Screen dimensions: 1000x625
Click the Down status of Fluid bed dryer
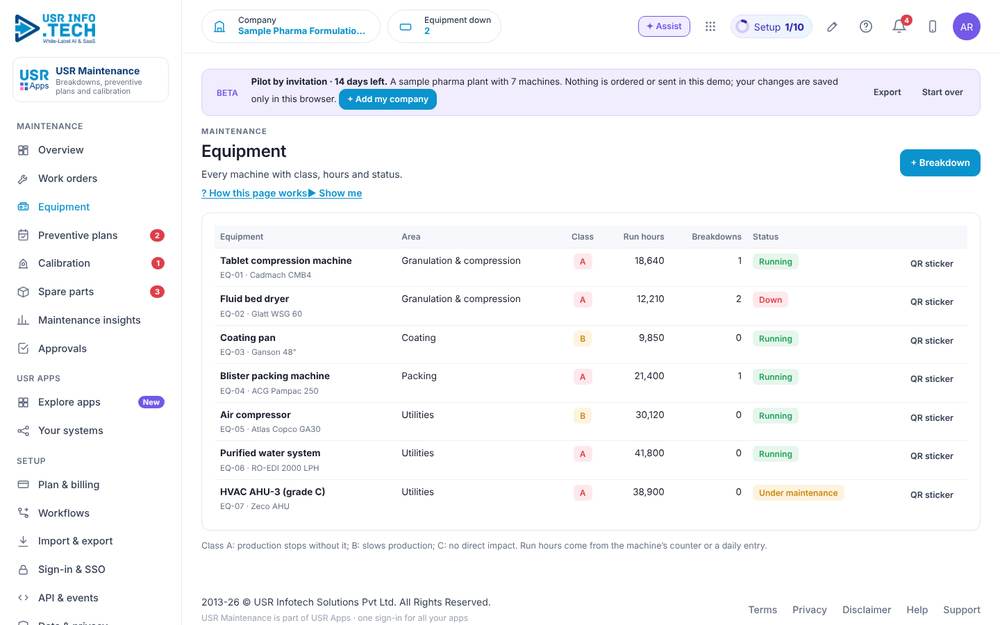[770, 300]
